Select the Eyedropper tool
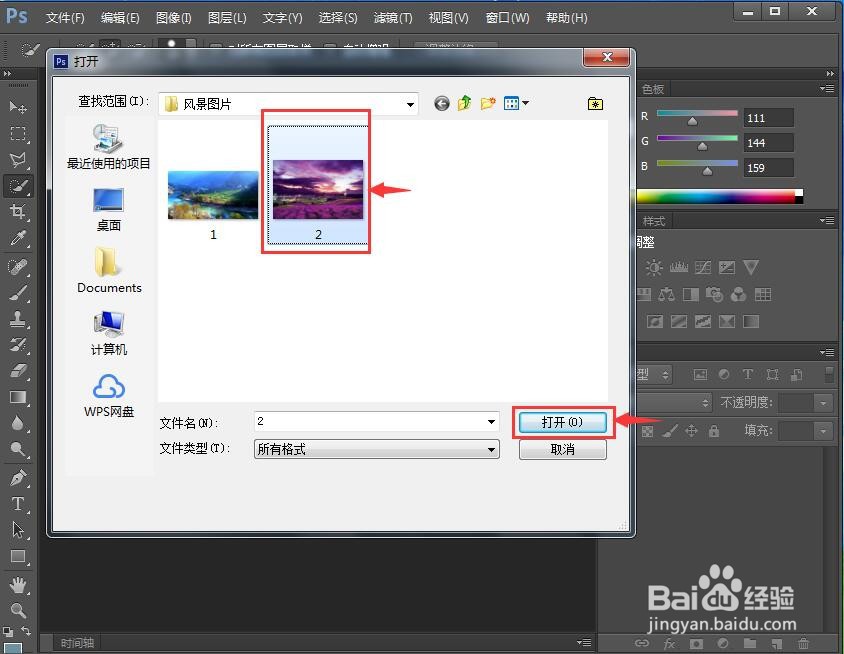The width and height of the screenshot is (844, 654). pyautogui.click(x=18, y=238)
